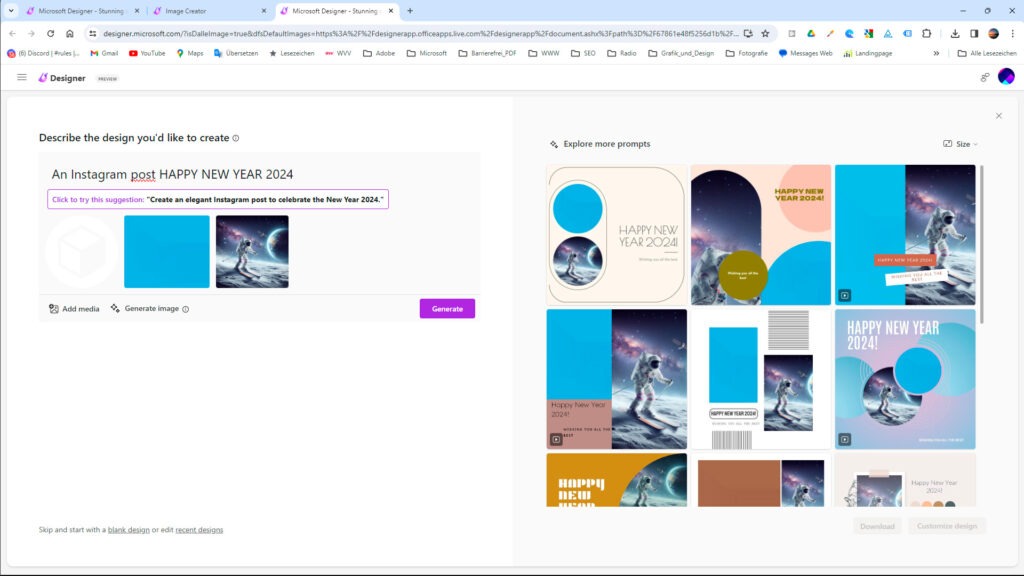
Task: Click the browser address bar
Action: tap(421, 33)
